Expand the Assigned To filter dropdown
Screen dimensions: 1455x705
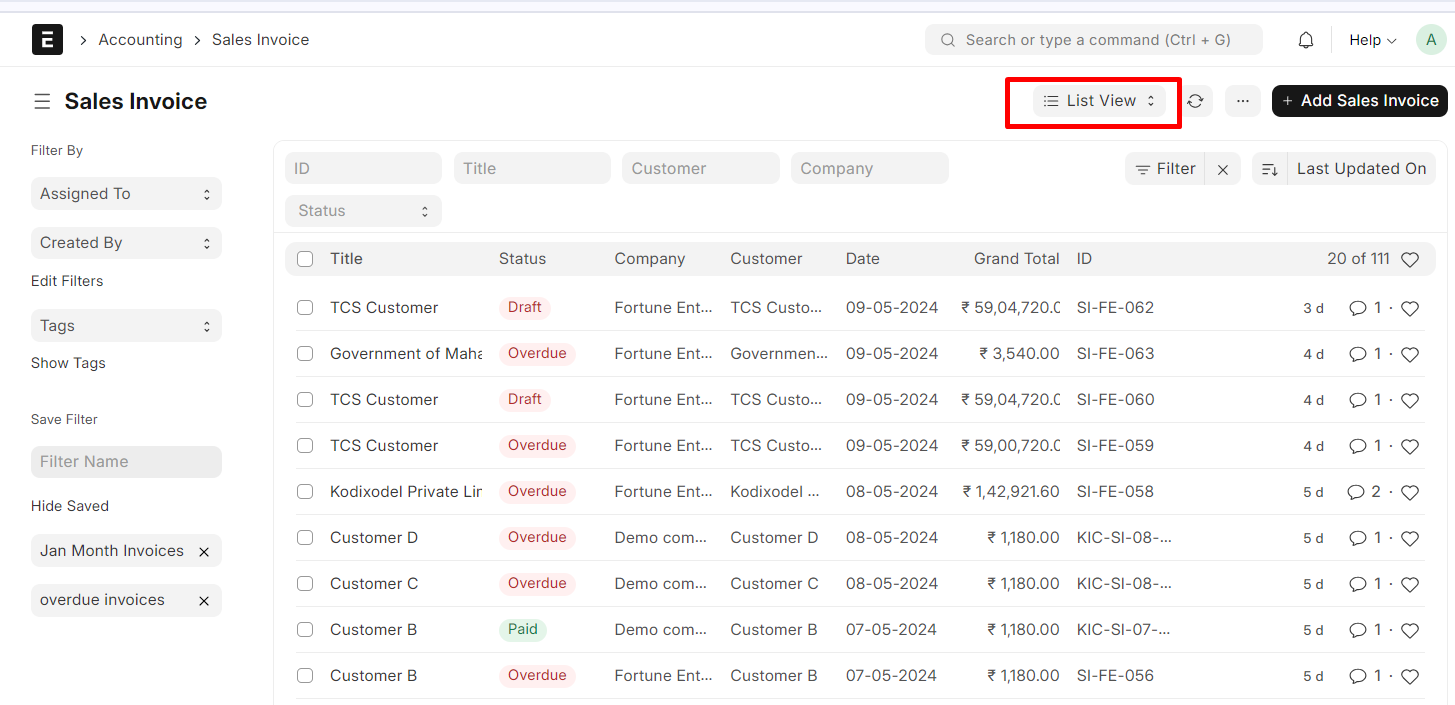coord(126,194)
